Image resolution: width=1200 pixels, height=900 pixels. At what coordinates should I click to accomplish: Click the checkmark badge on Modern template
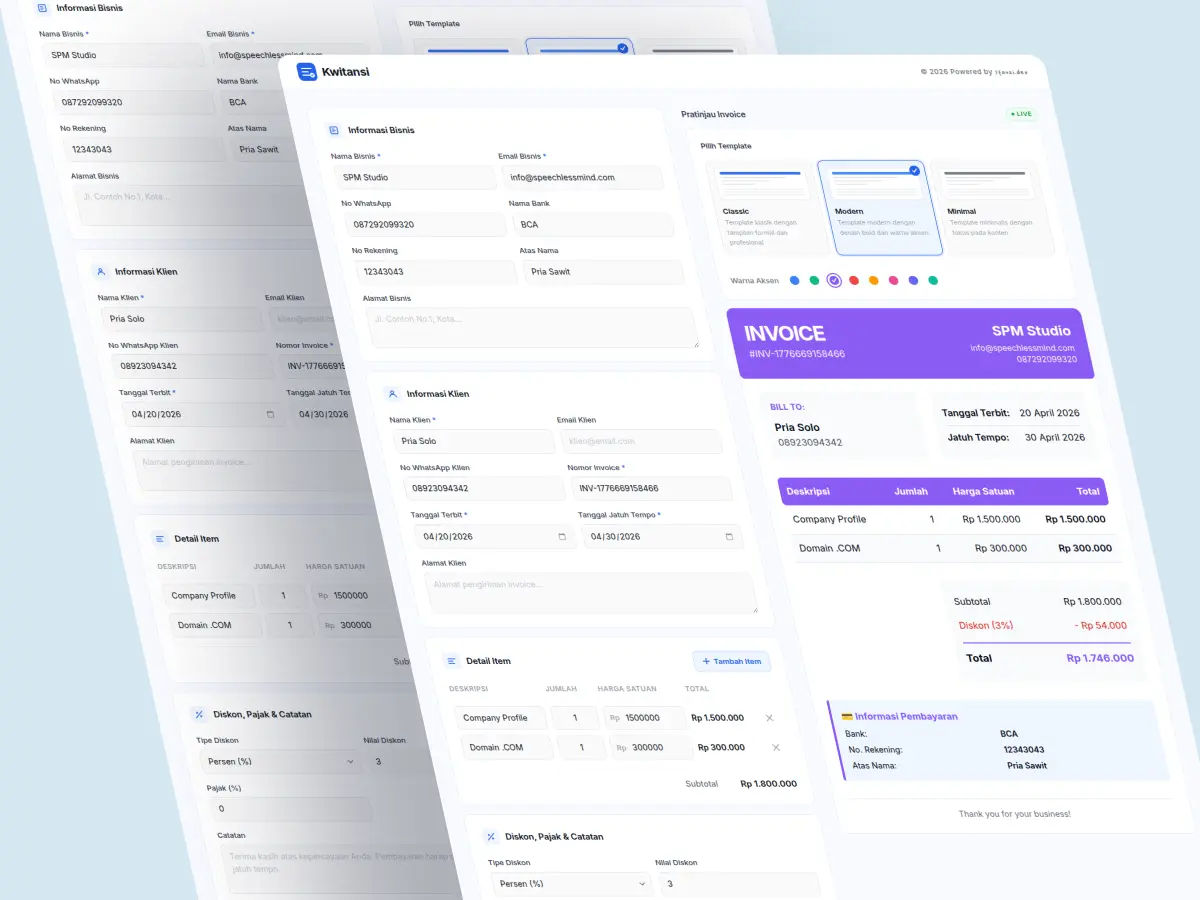[914, 170]
